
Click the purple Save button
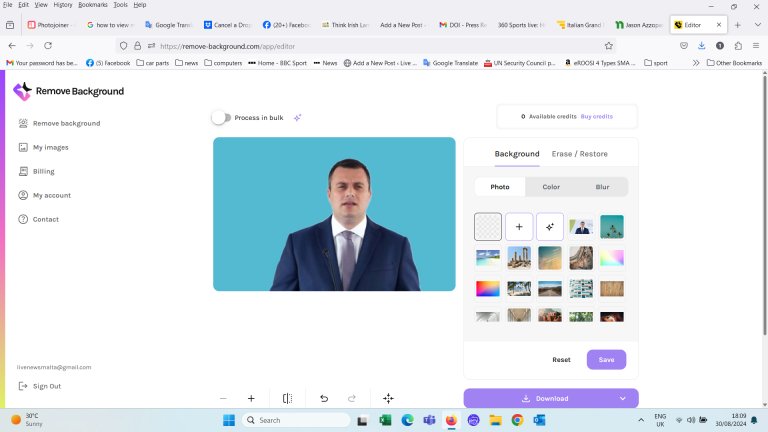(x=606, y=360)
